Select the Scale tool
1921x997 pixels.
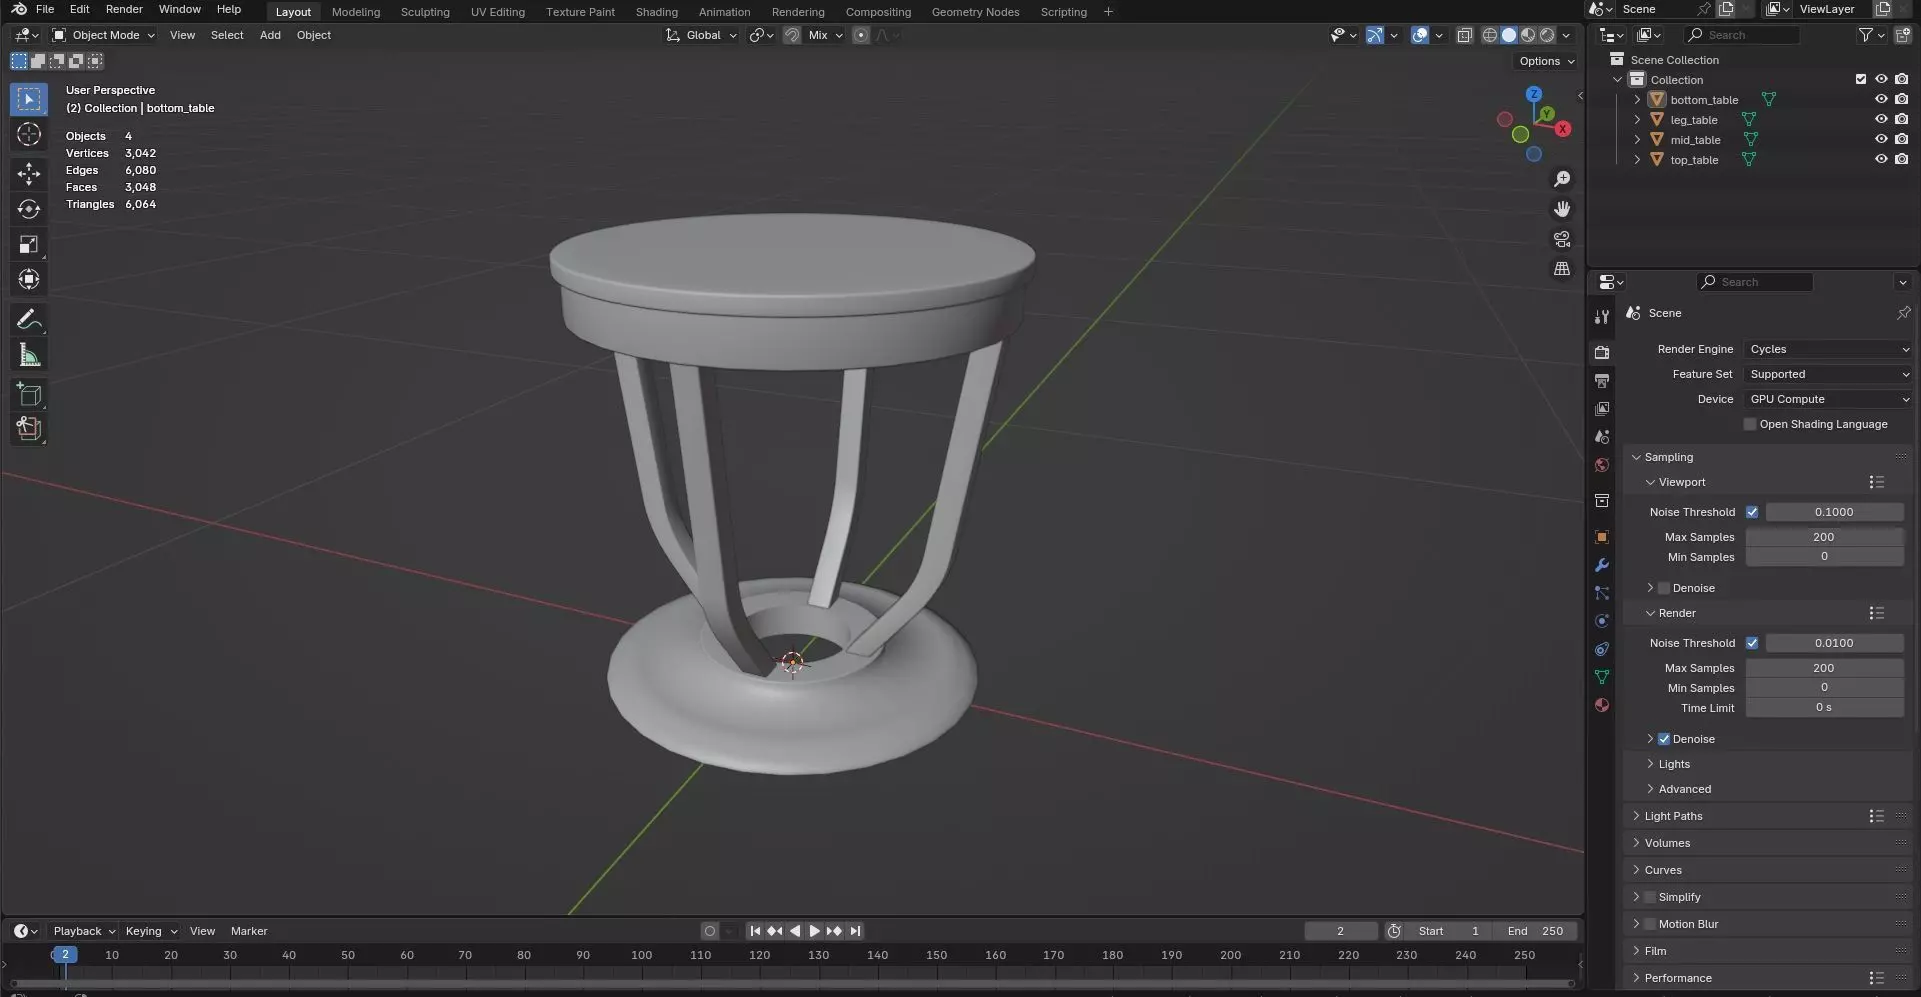(29, 244)
